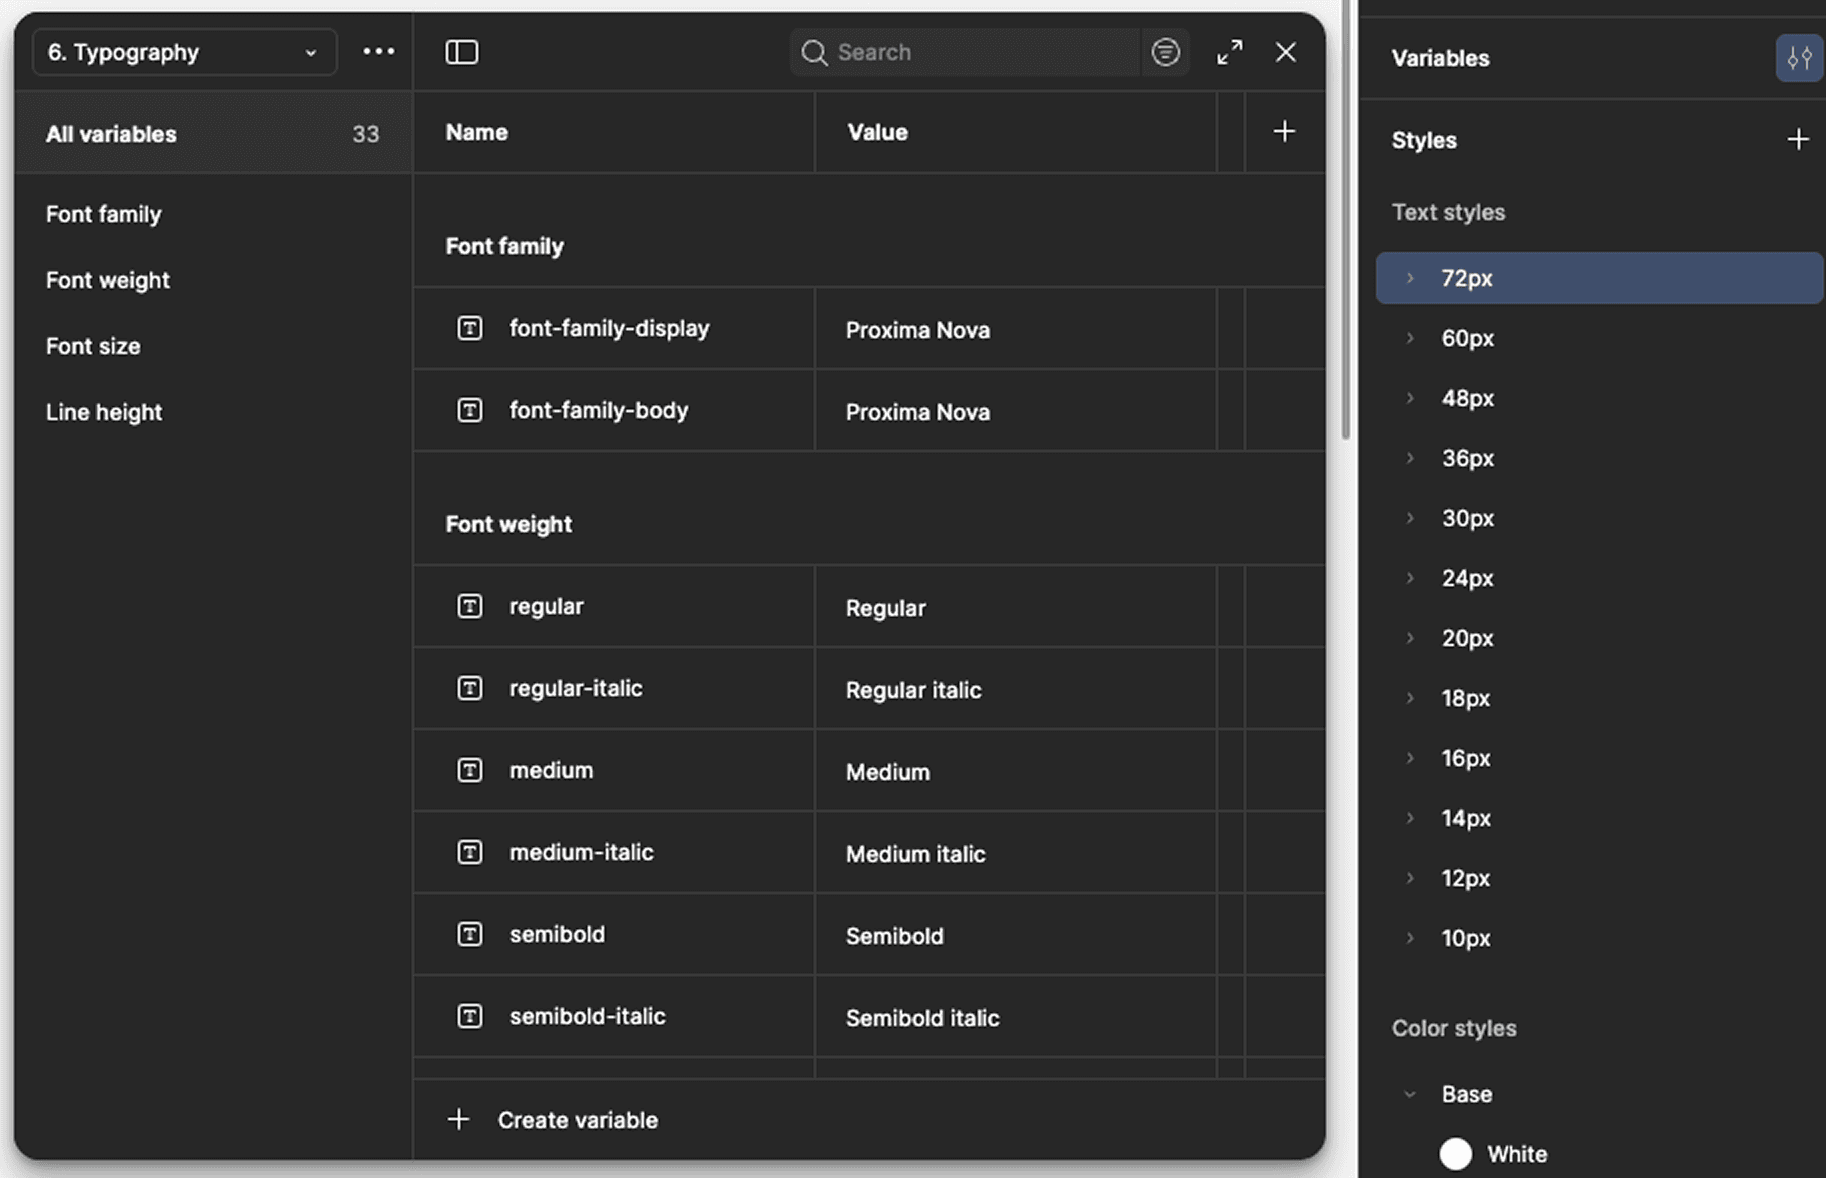
Task: Click the Create variable button
Action: [x=551, y=1119]
